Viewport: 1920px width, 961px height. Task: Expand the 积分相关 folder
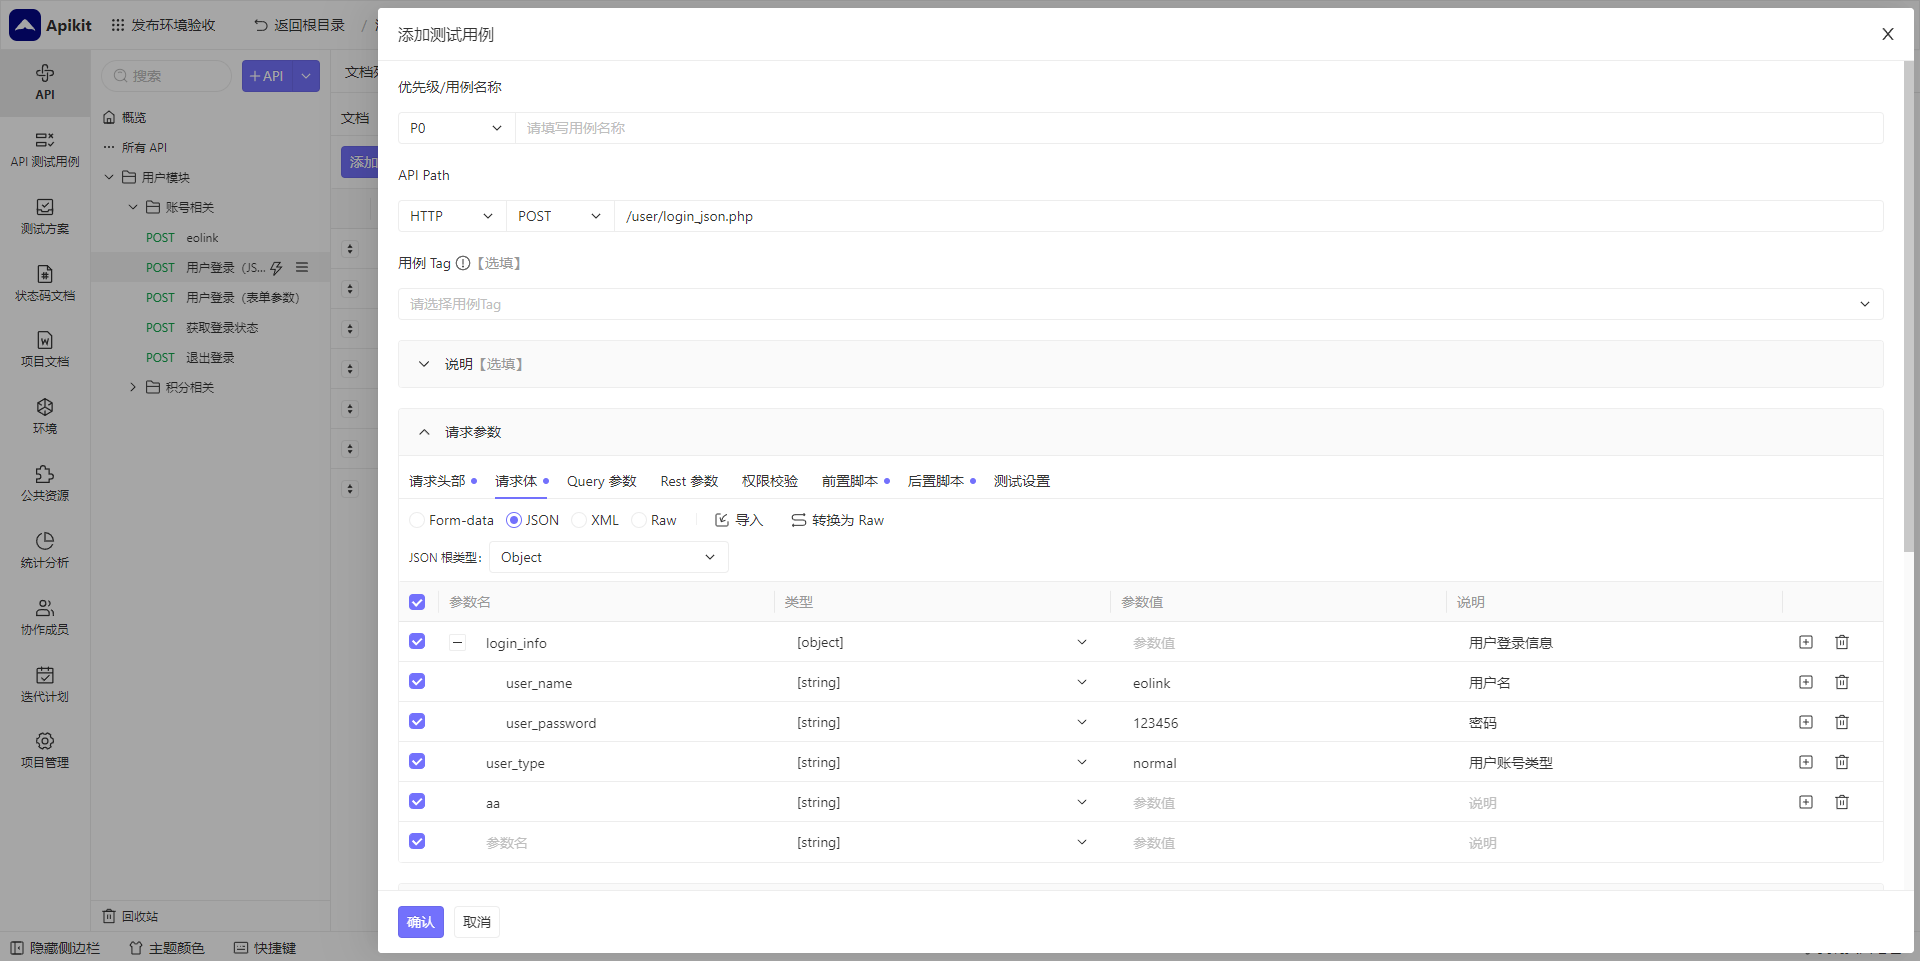click(x=132, y=387)
